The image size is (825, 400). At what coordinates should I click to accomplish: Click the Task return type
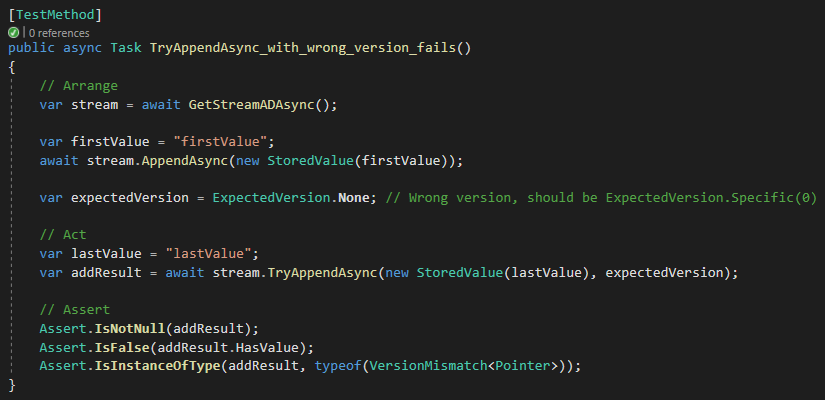126,48
